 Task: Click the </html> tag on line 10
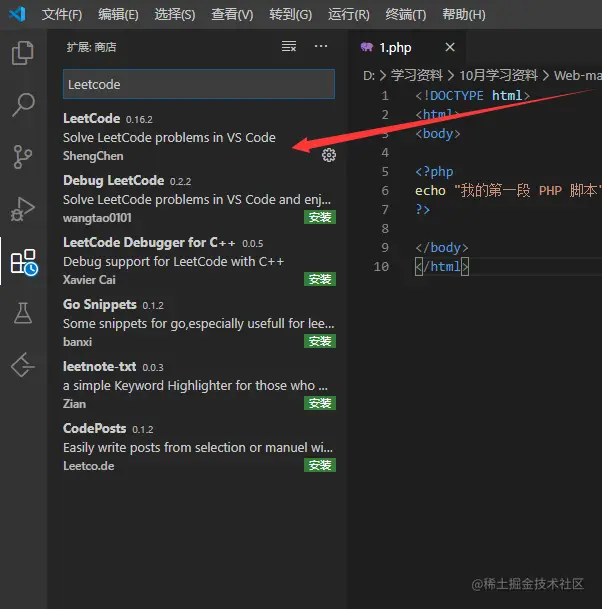pos(442,267)
